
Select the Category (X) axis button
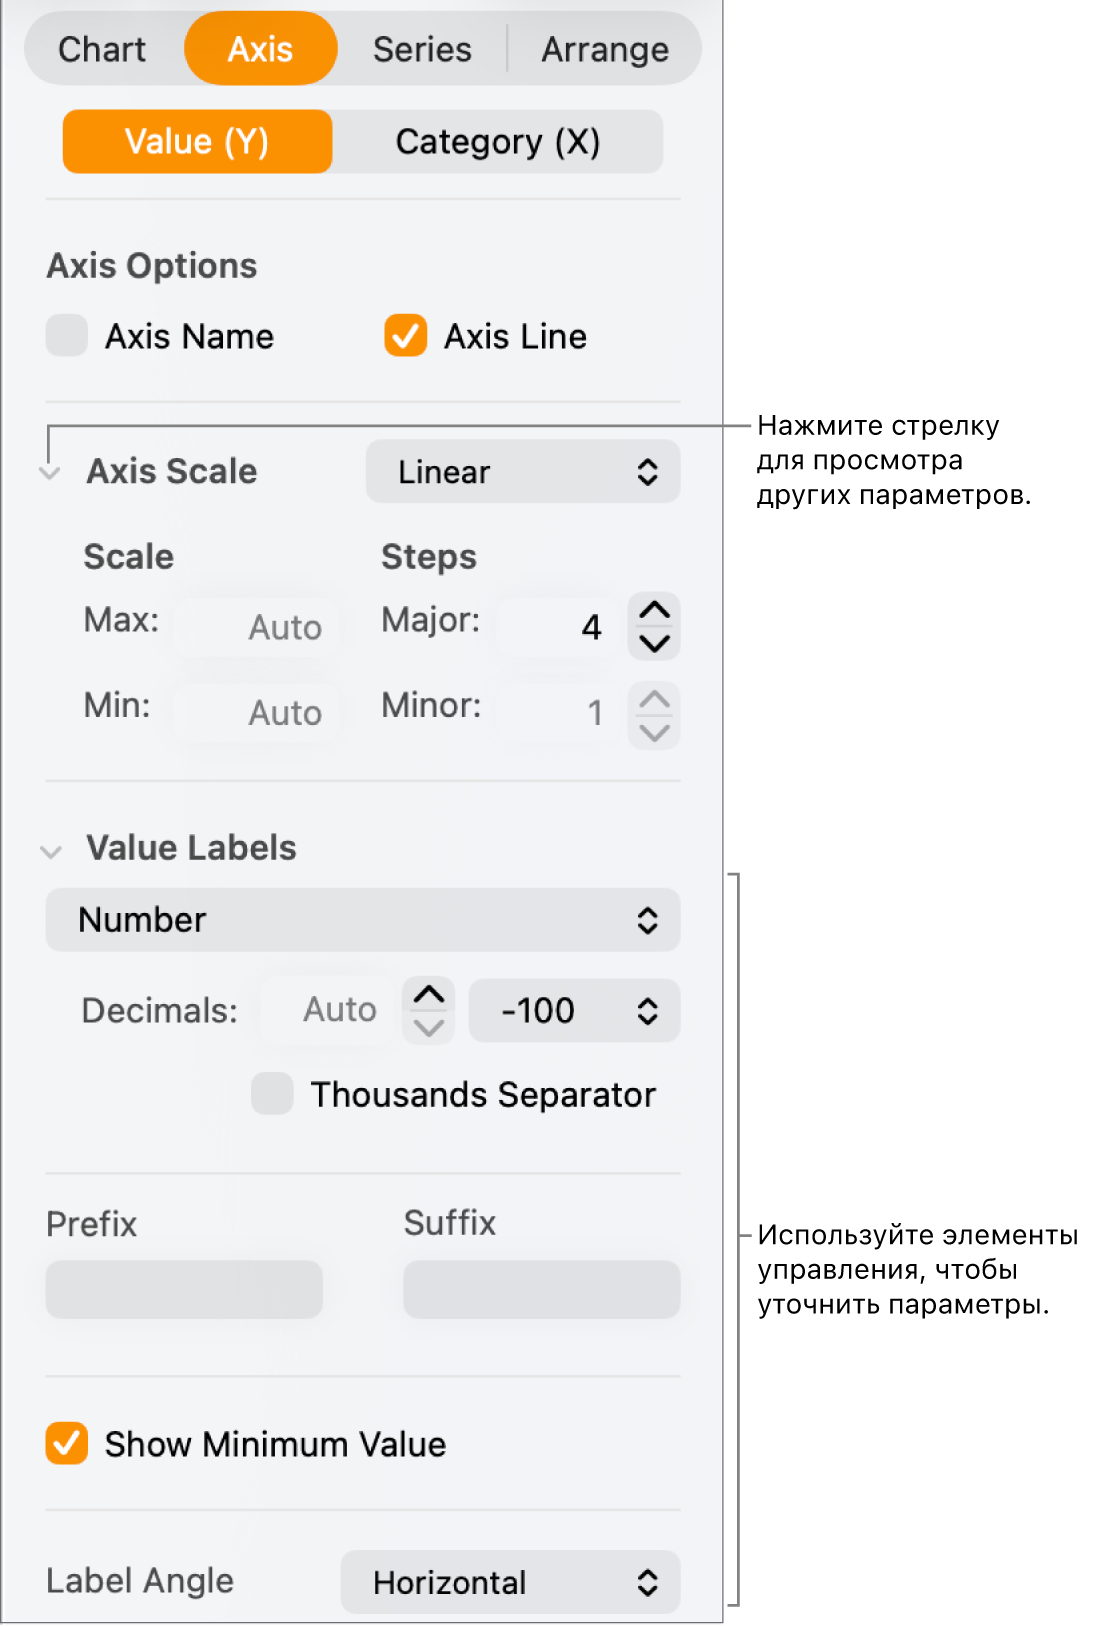pyautogui.click(x=497, y=142)
